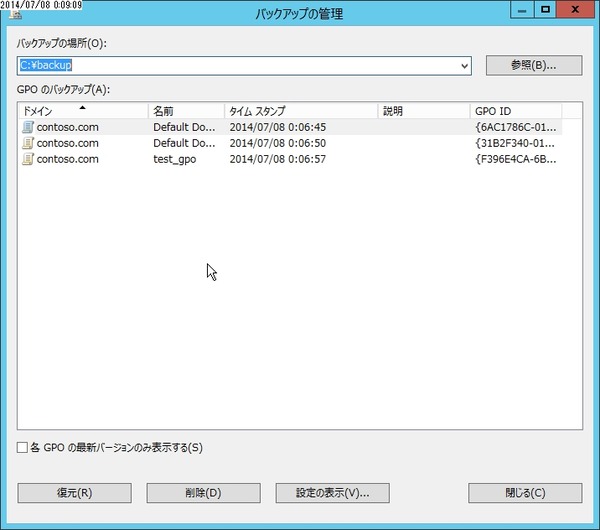Sort by the タイム スタンプ column header

tap(301, 111)
